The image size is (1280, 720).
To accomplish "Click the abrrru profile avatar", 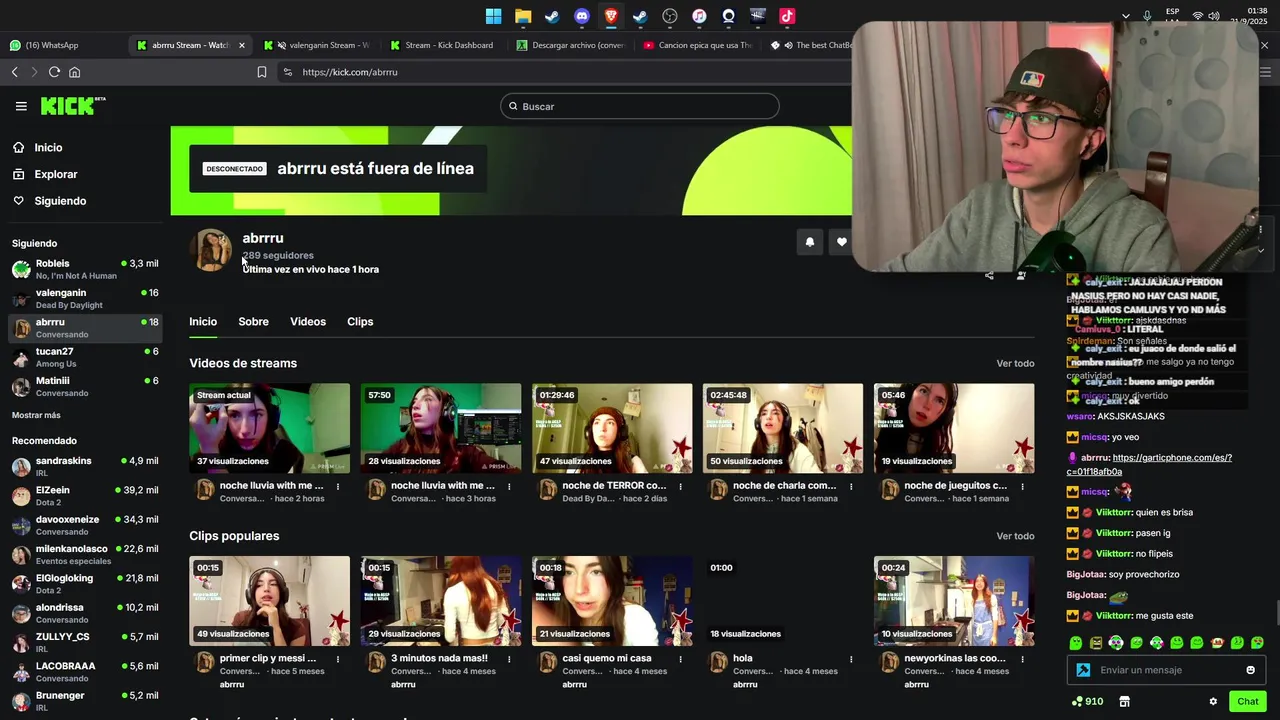I will 211,250.
